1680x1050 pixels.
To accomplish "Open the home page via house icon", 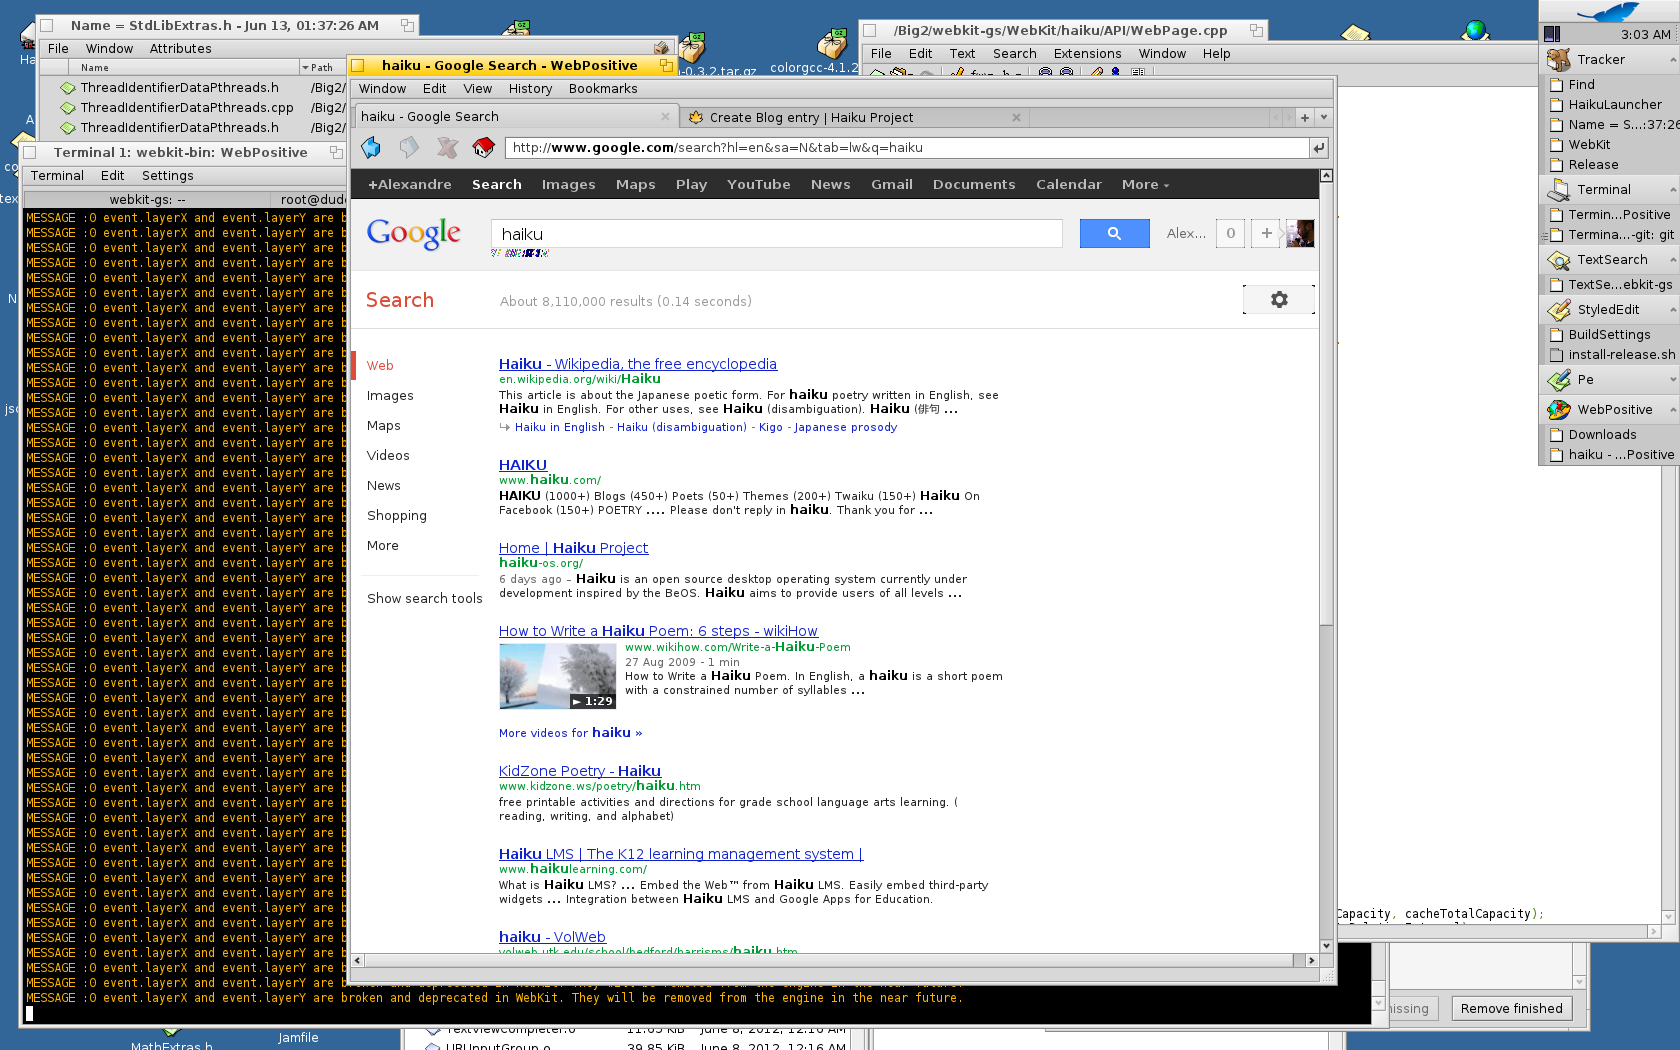I will (x=484, y=148).
